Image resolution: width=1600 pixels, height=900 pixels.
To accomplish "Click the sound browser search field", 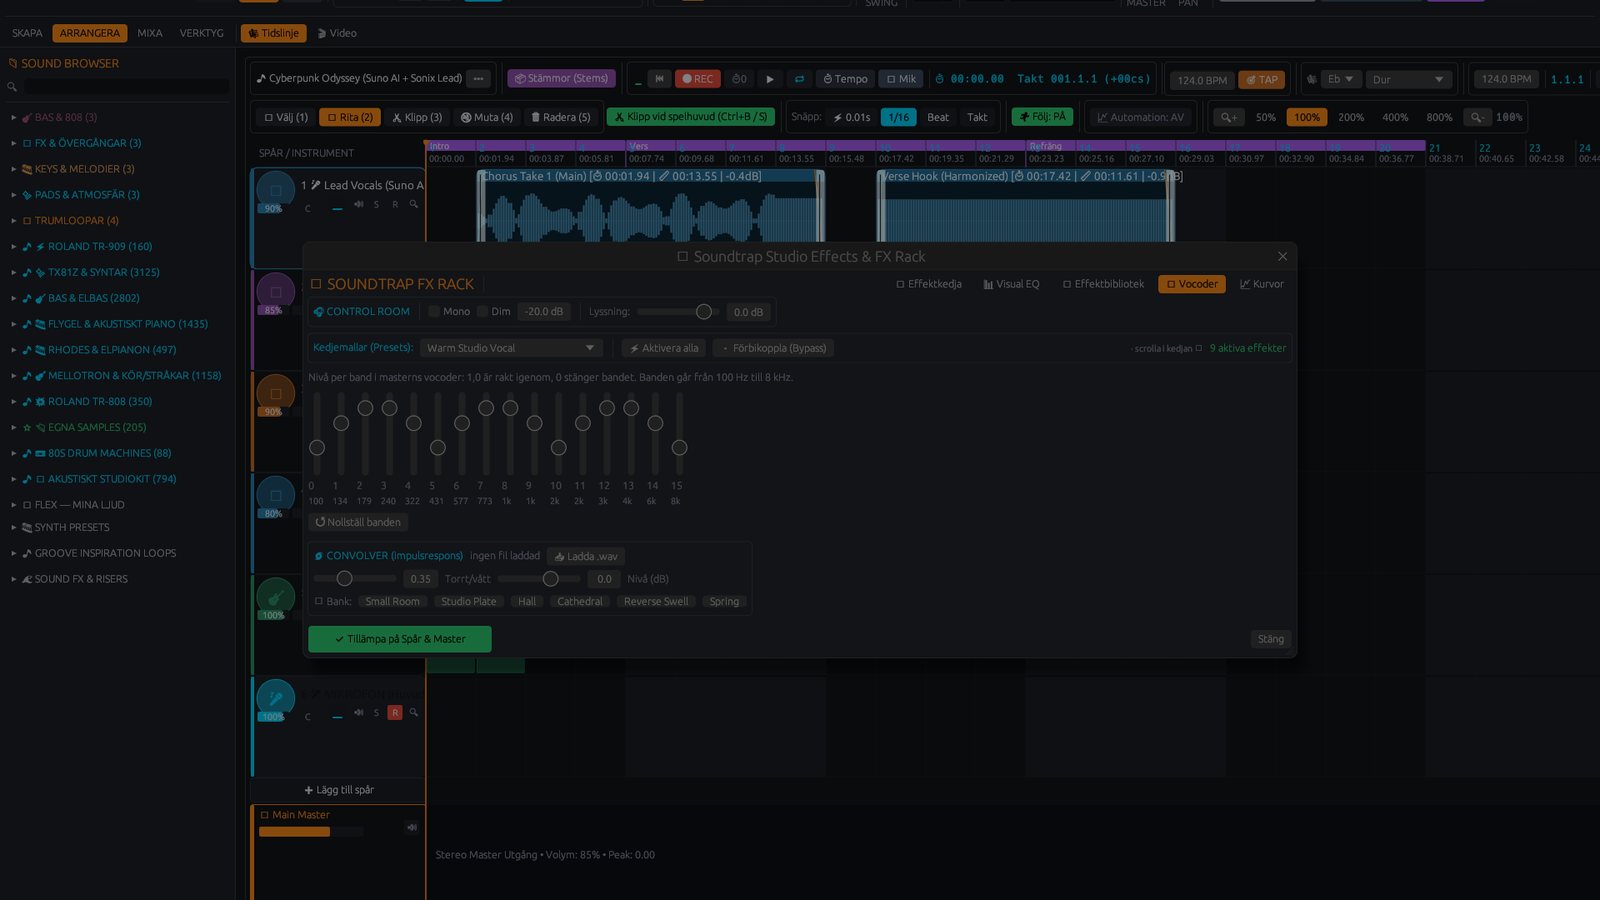I will 125,87.
